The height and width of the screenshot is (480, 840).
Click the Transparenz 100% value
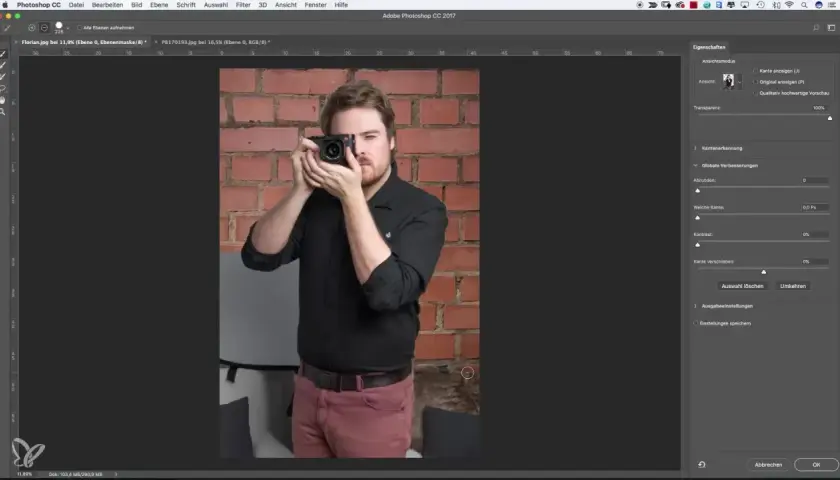(819, 108)
